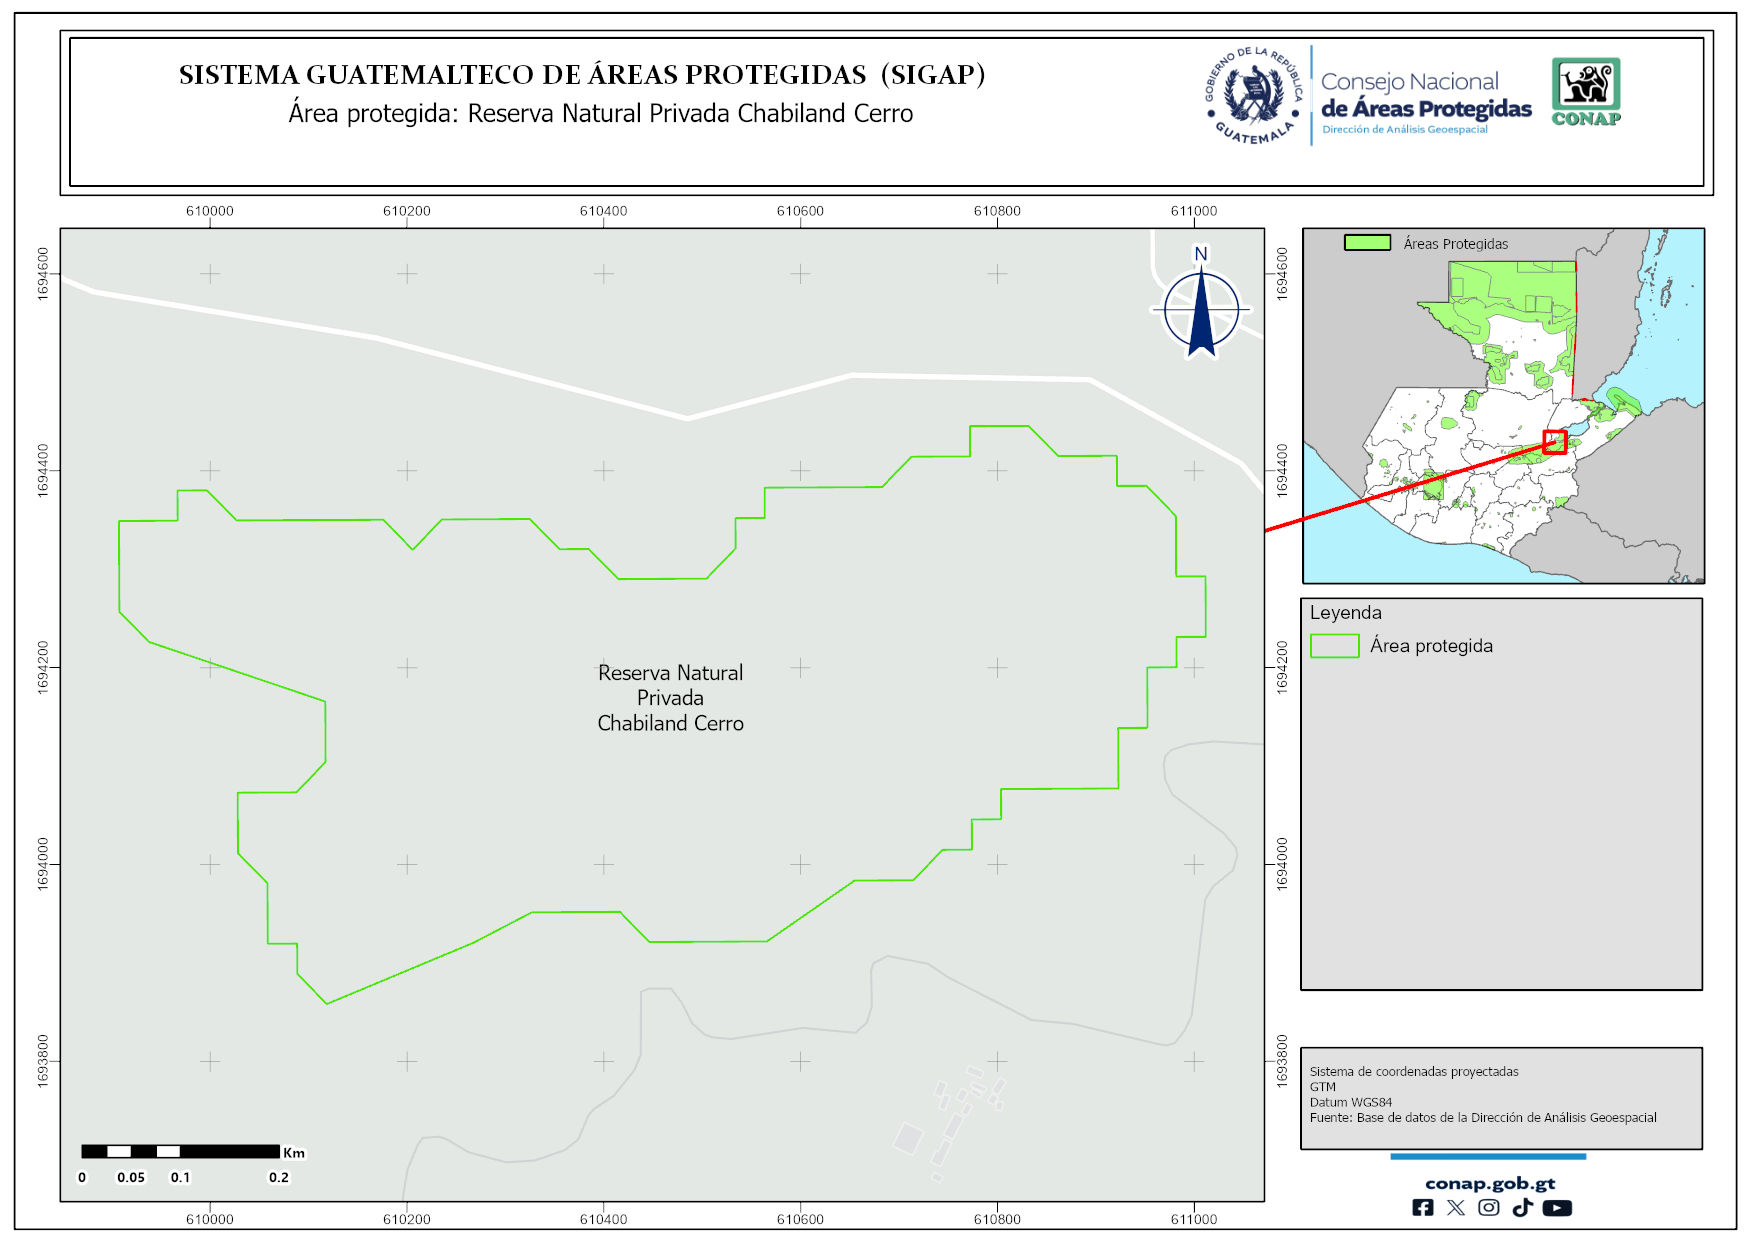Select the Área protegida outline legend swatch
1754x1240 pixels.
click(1334, 646)
